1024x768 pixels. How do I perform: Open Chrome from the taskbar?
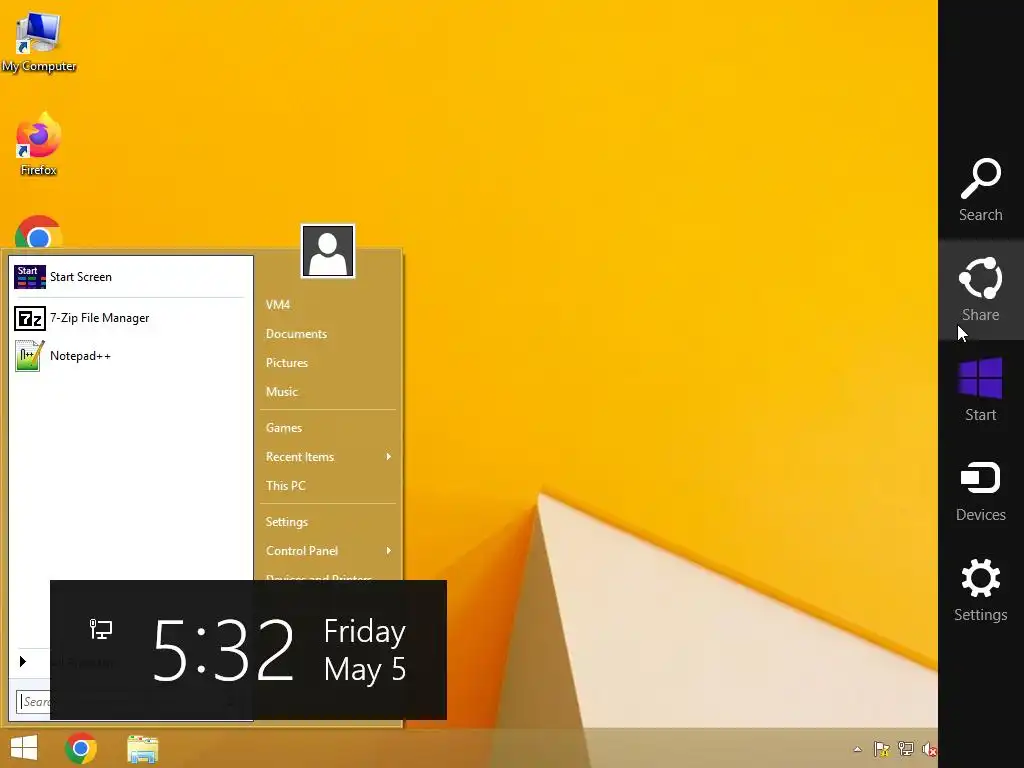tap(81, 748)
